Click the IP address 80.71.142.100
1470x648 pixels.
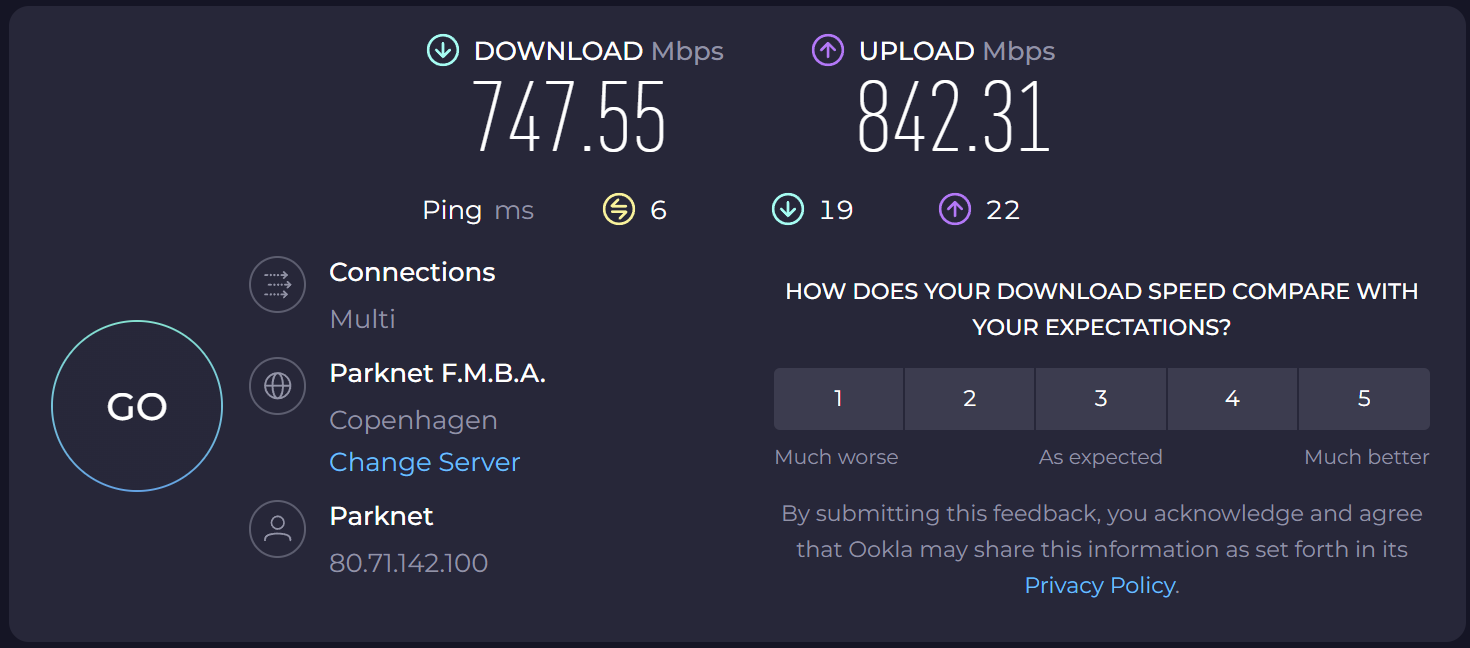click(408, 563)
